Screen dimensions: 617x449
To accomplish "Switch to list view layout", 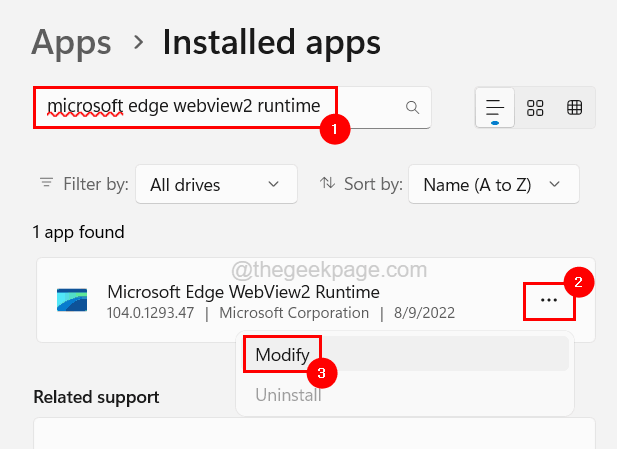I will [x=495, y=108].
